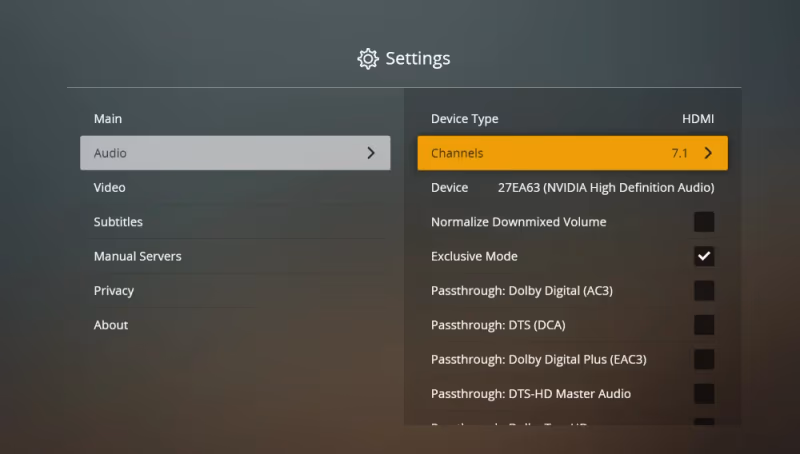Expand the Channels 7.1 option
Viewport: 800px width, 454px height.
pos(572,153)
